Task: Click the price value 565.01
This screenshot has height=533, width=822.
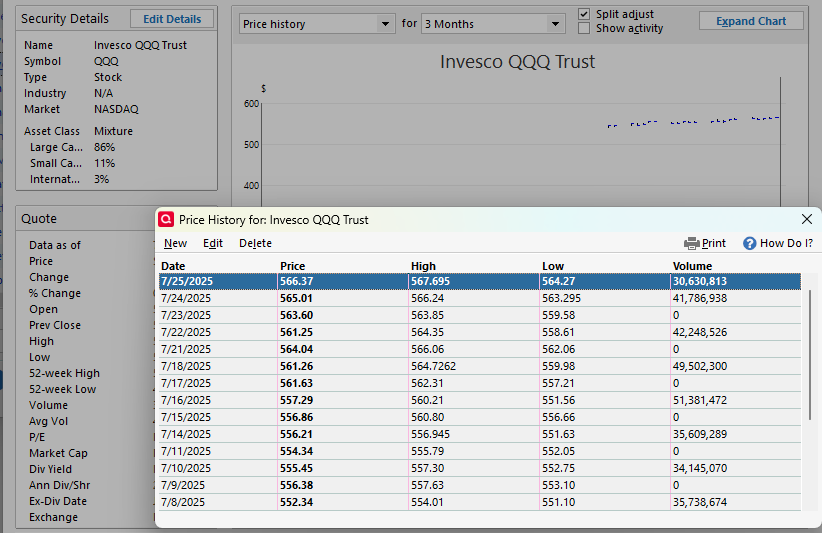Action: (296, 298)
